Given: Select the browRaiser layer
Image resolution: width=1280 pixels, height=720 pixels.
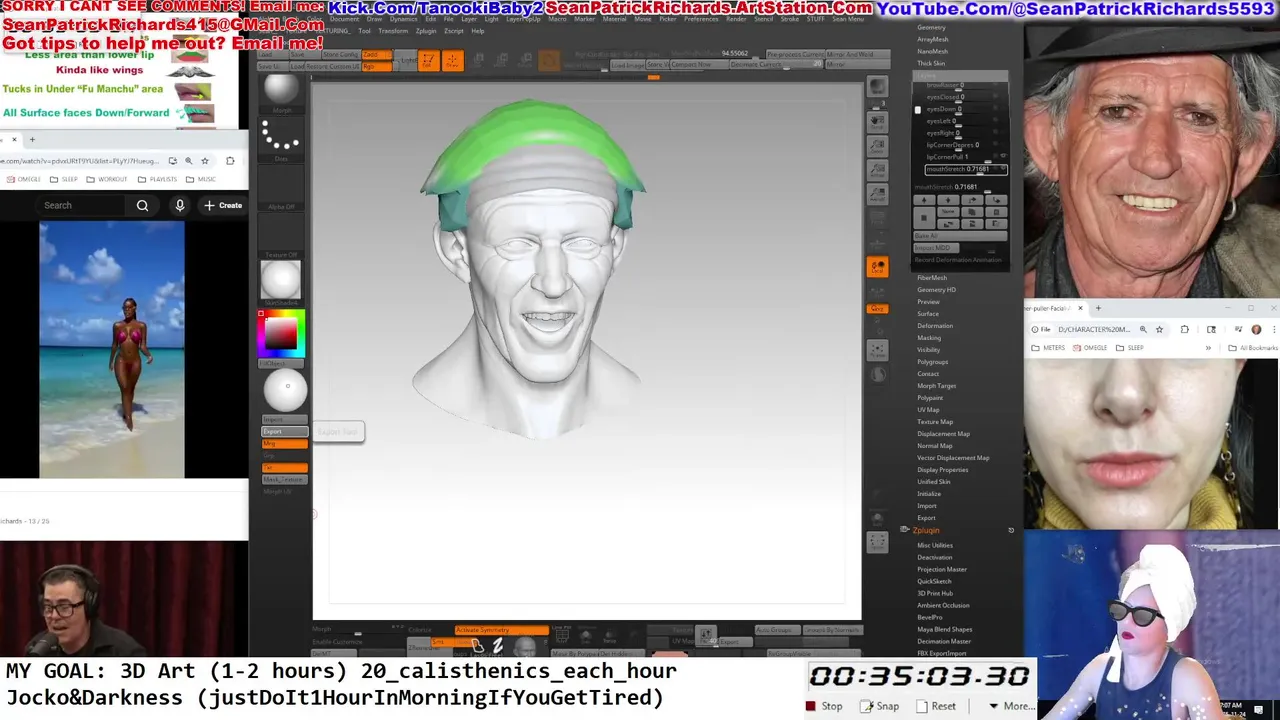Looking at the screenshot, I should coord(941,85).
